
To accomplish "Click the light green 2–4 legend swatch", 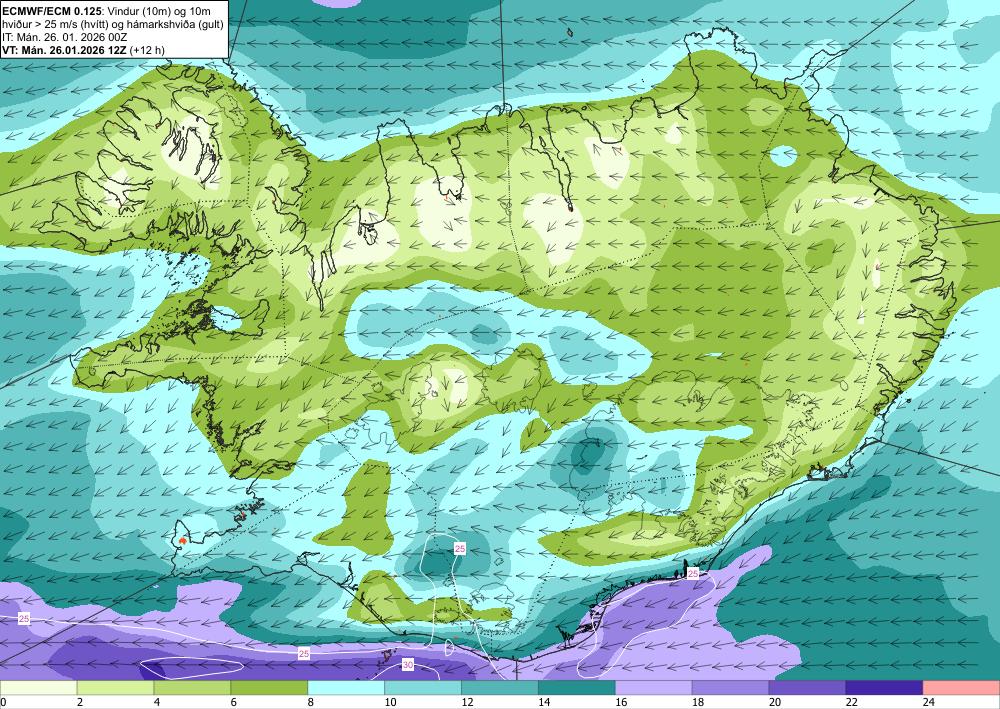I will [x=115, y=688].
